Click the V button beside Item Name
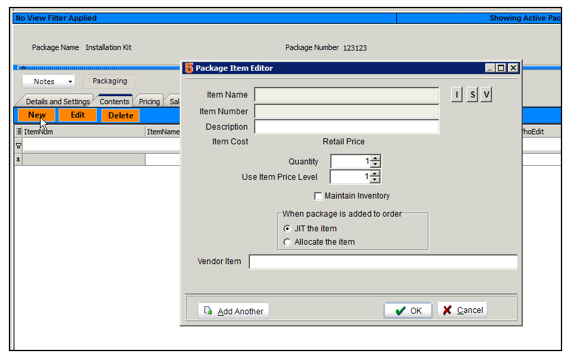The width and height of the screenshot is (573, 360). click(486, 95)
